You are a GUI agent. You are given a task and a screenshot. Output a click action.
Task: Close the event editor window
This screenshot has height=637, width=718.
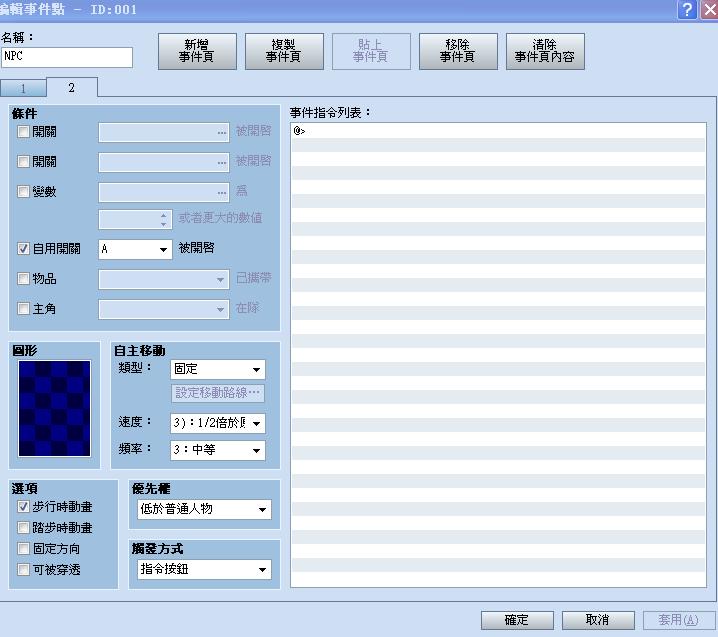click(x=709, y=9)
